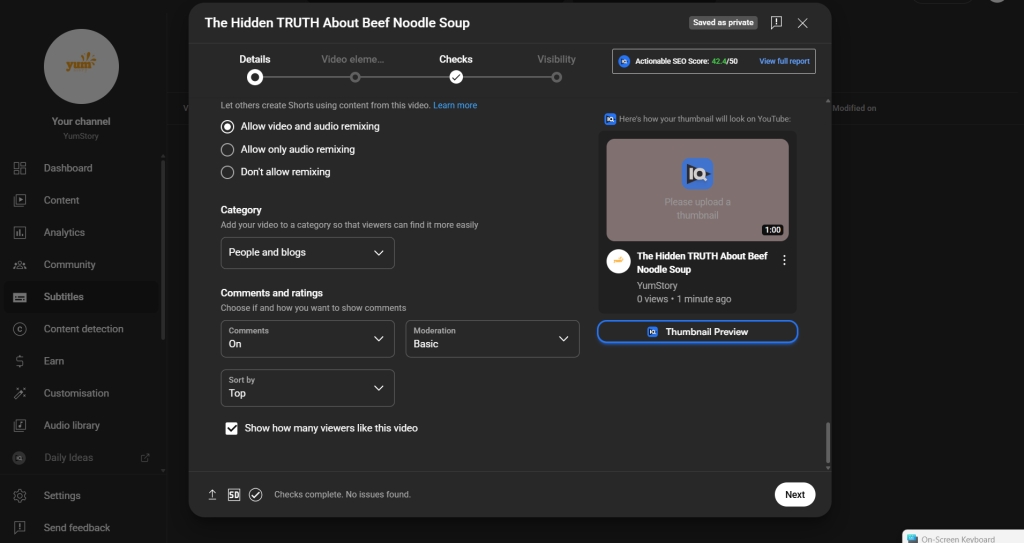Click the SD quality status icon
The height and width of the screenshot is (543, 1024).
[234, 495]
